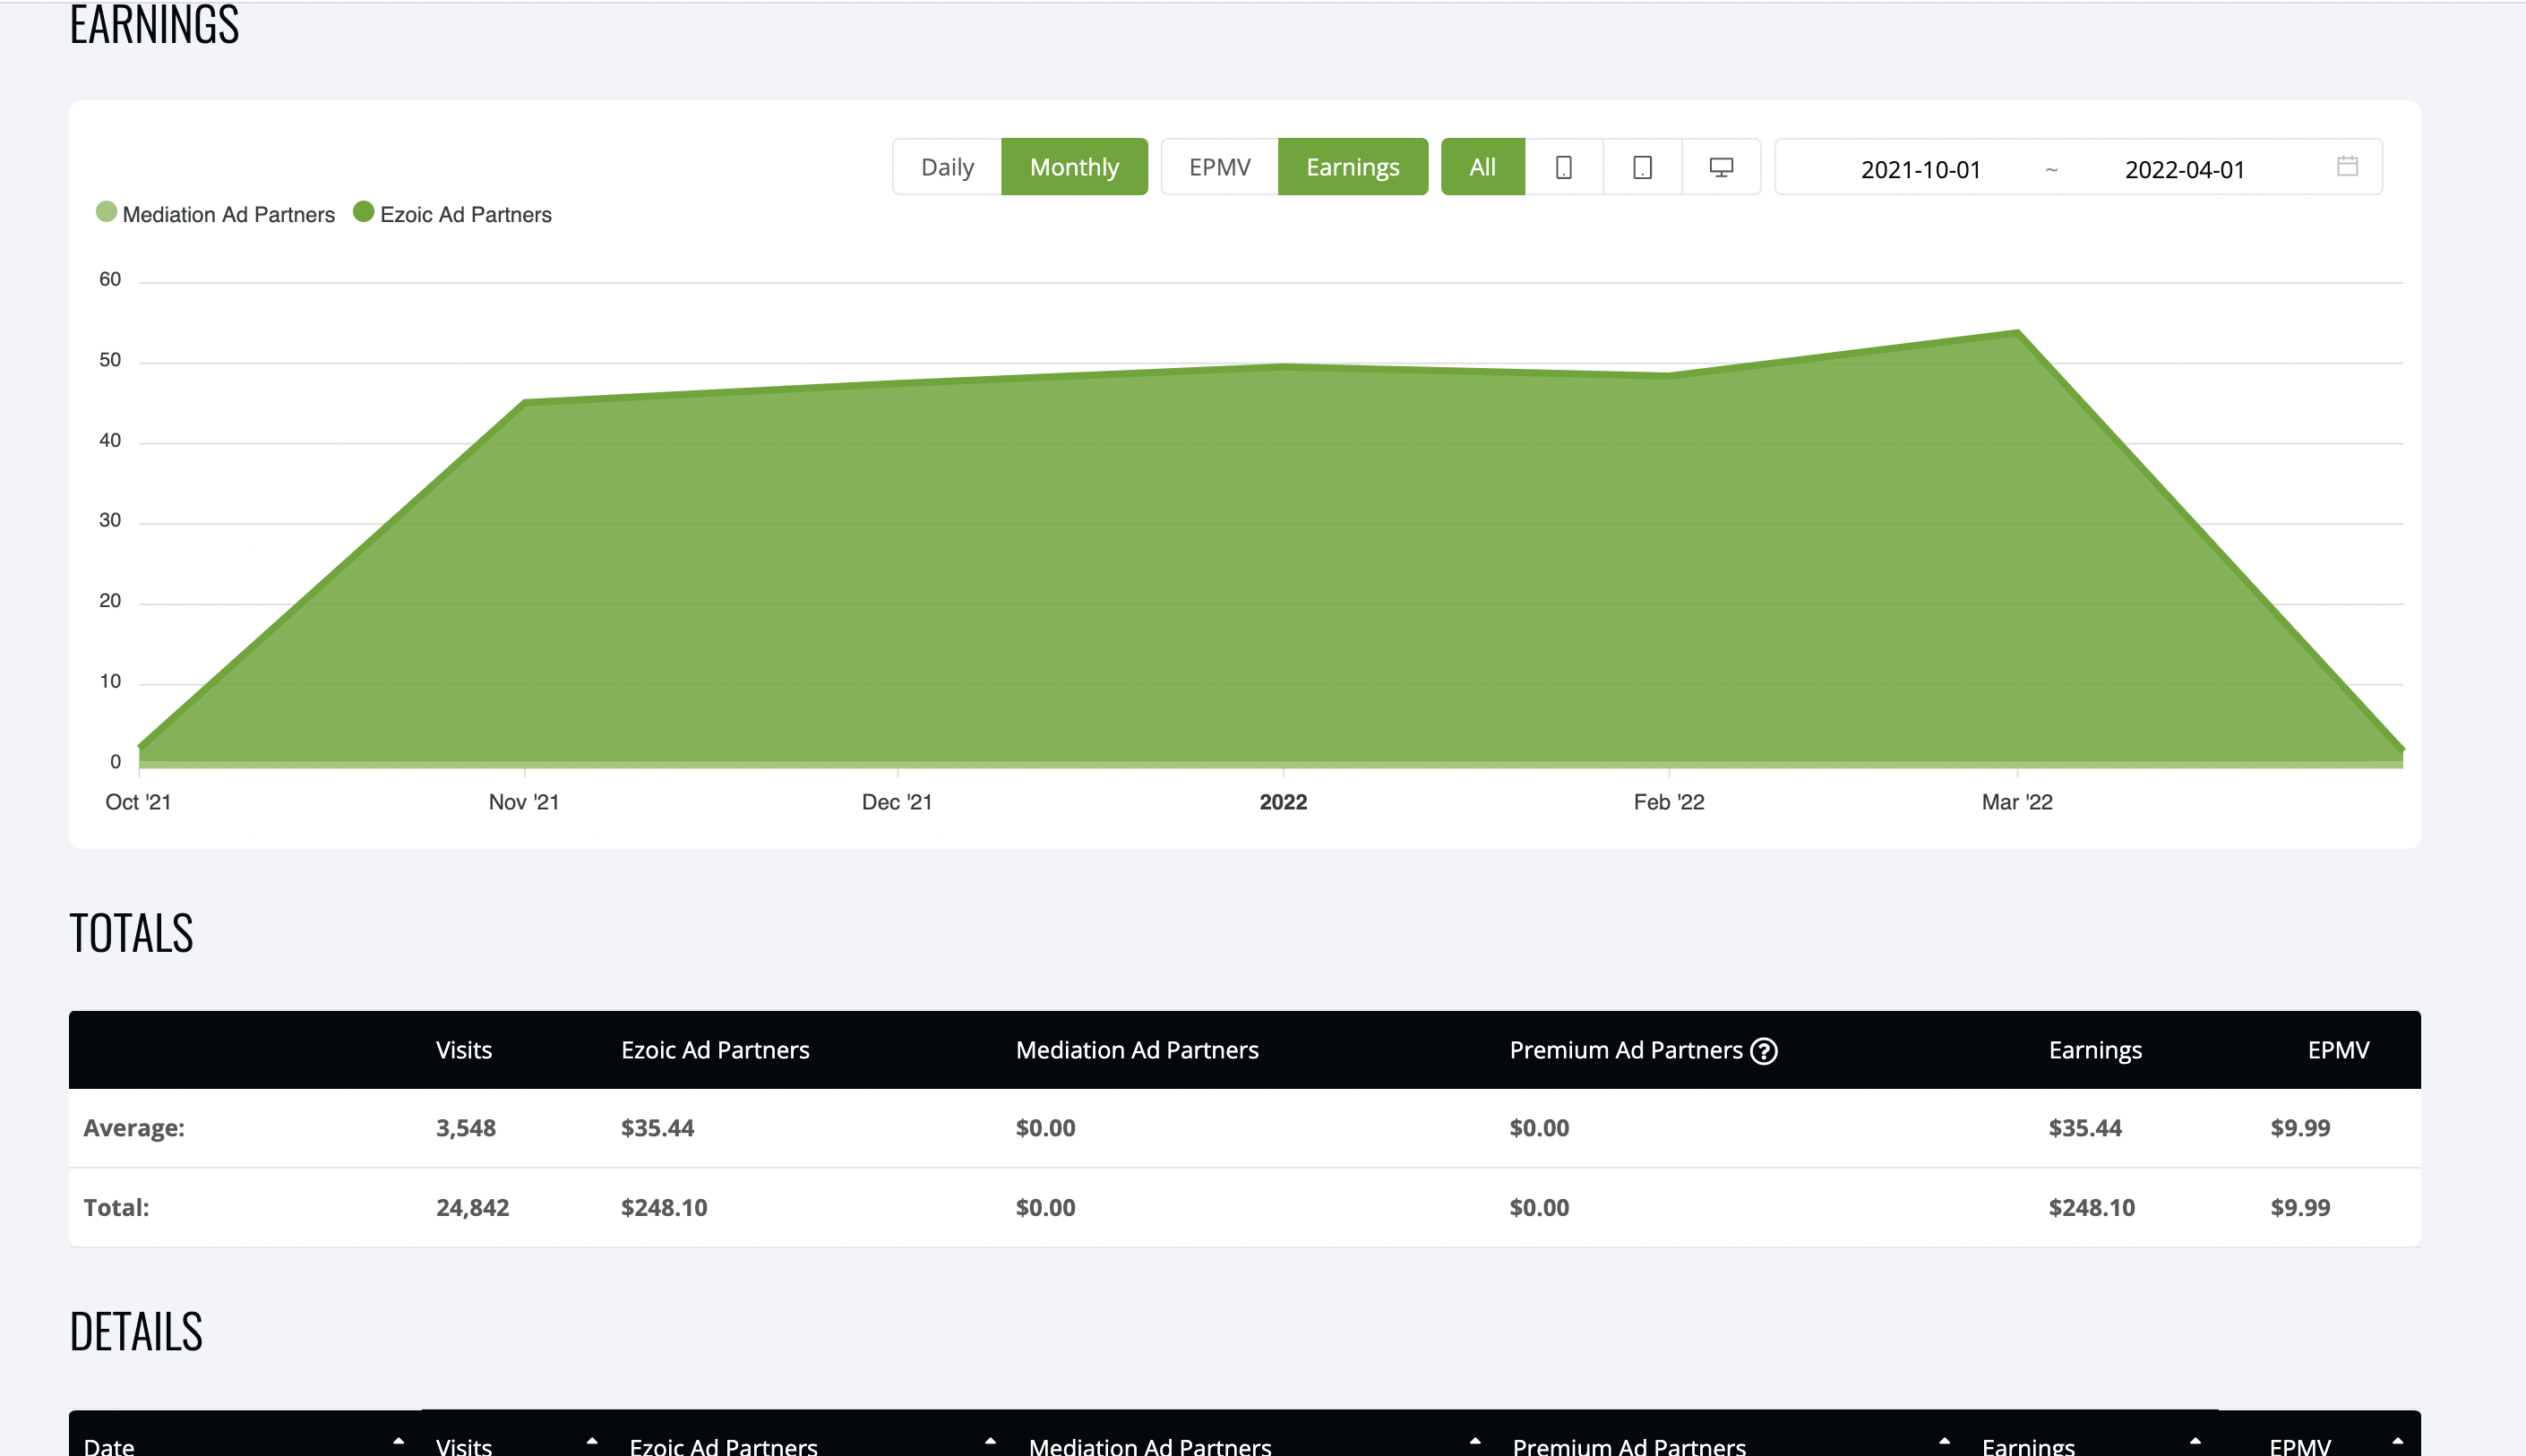Click Totals Visits column header

(464, 1050)
